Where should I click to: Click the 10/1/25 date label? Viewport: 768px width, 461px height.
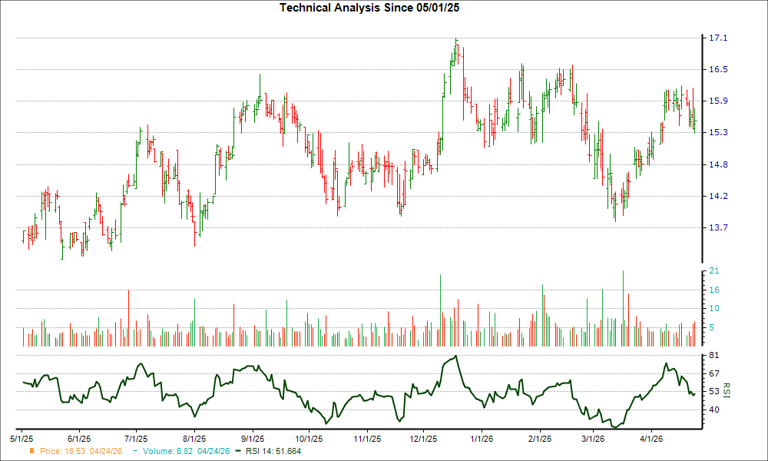[x=309, y=438]
